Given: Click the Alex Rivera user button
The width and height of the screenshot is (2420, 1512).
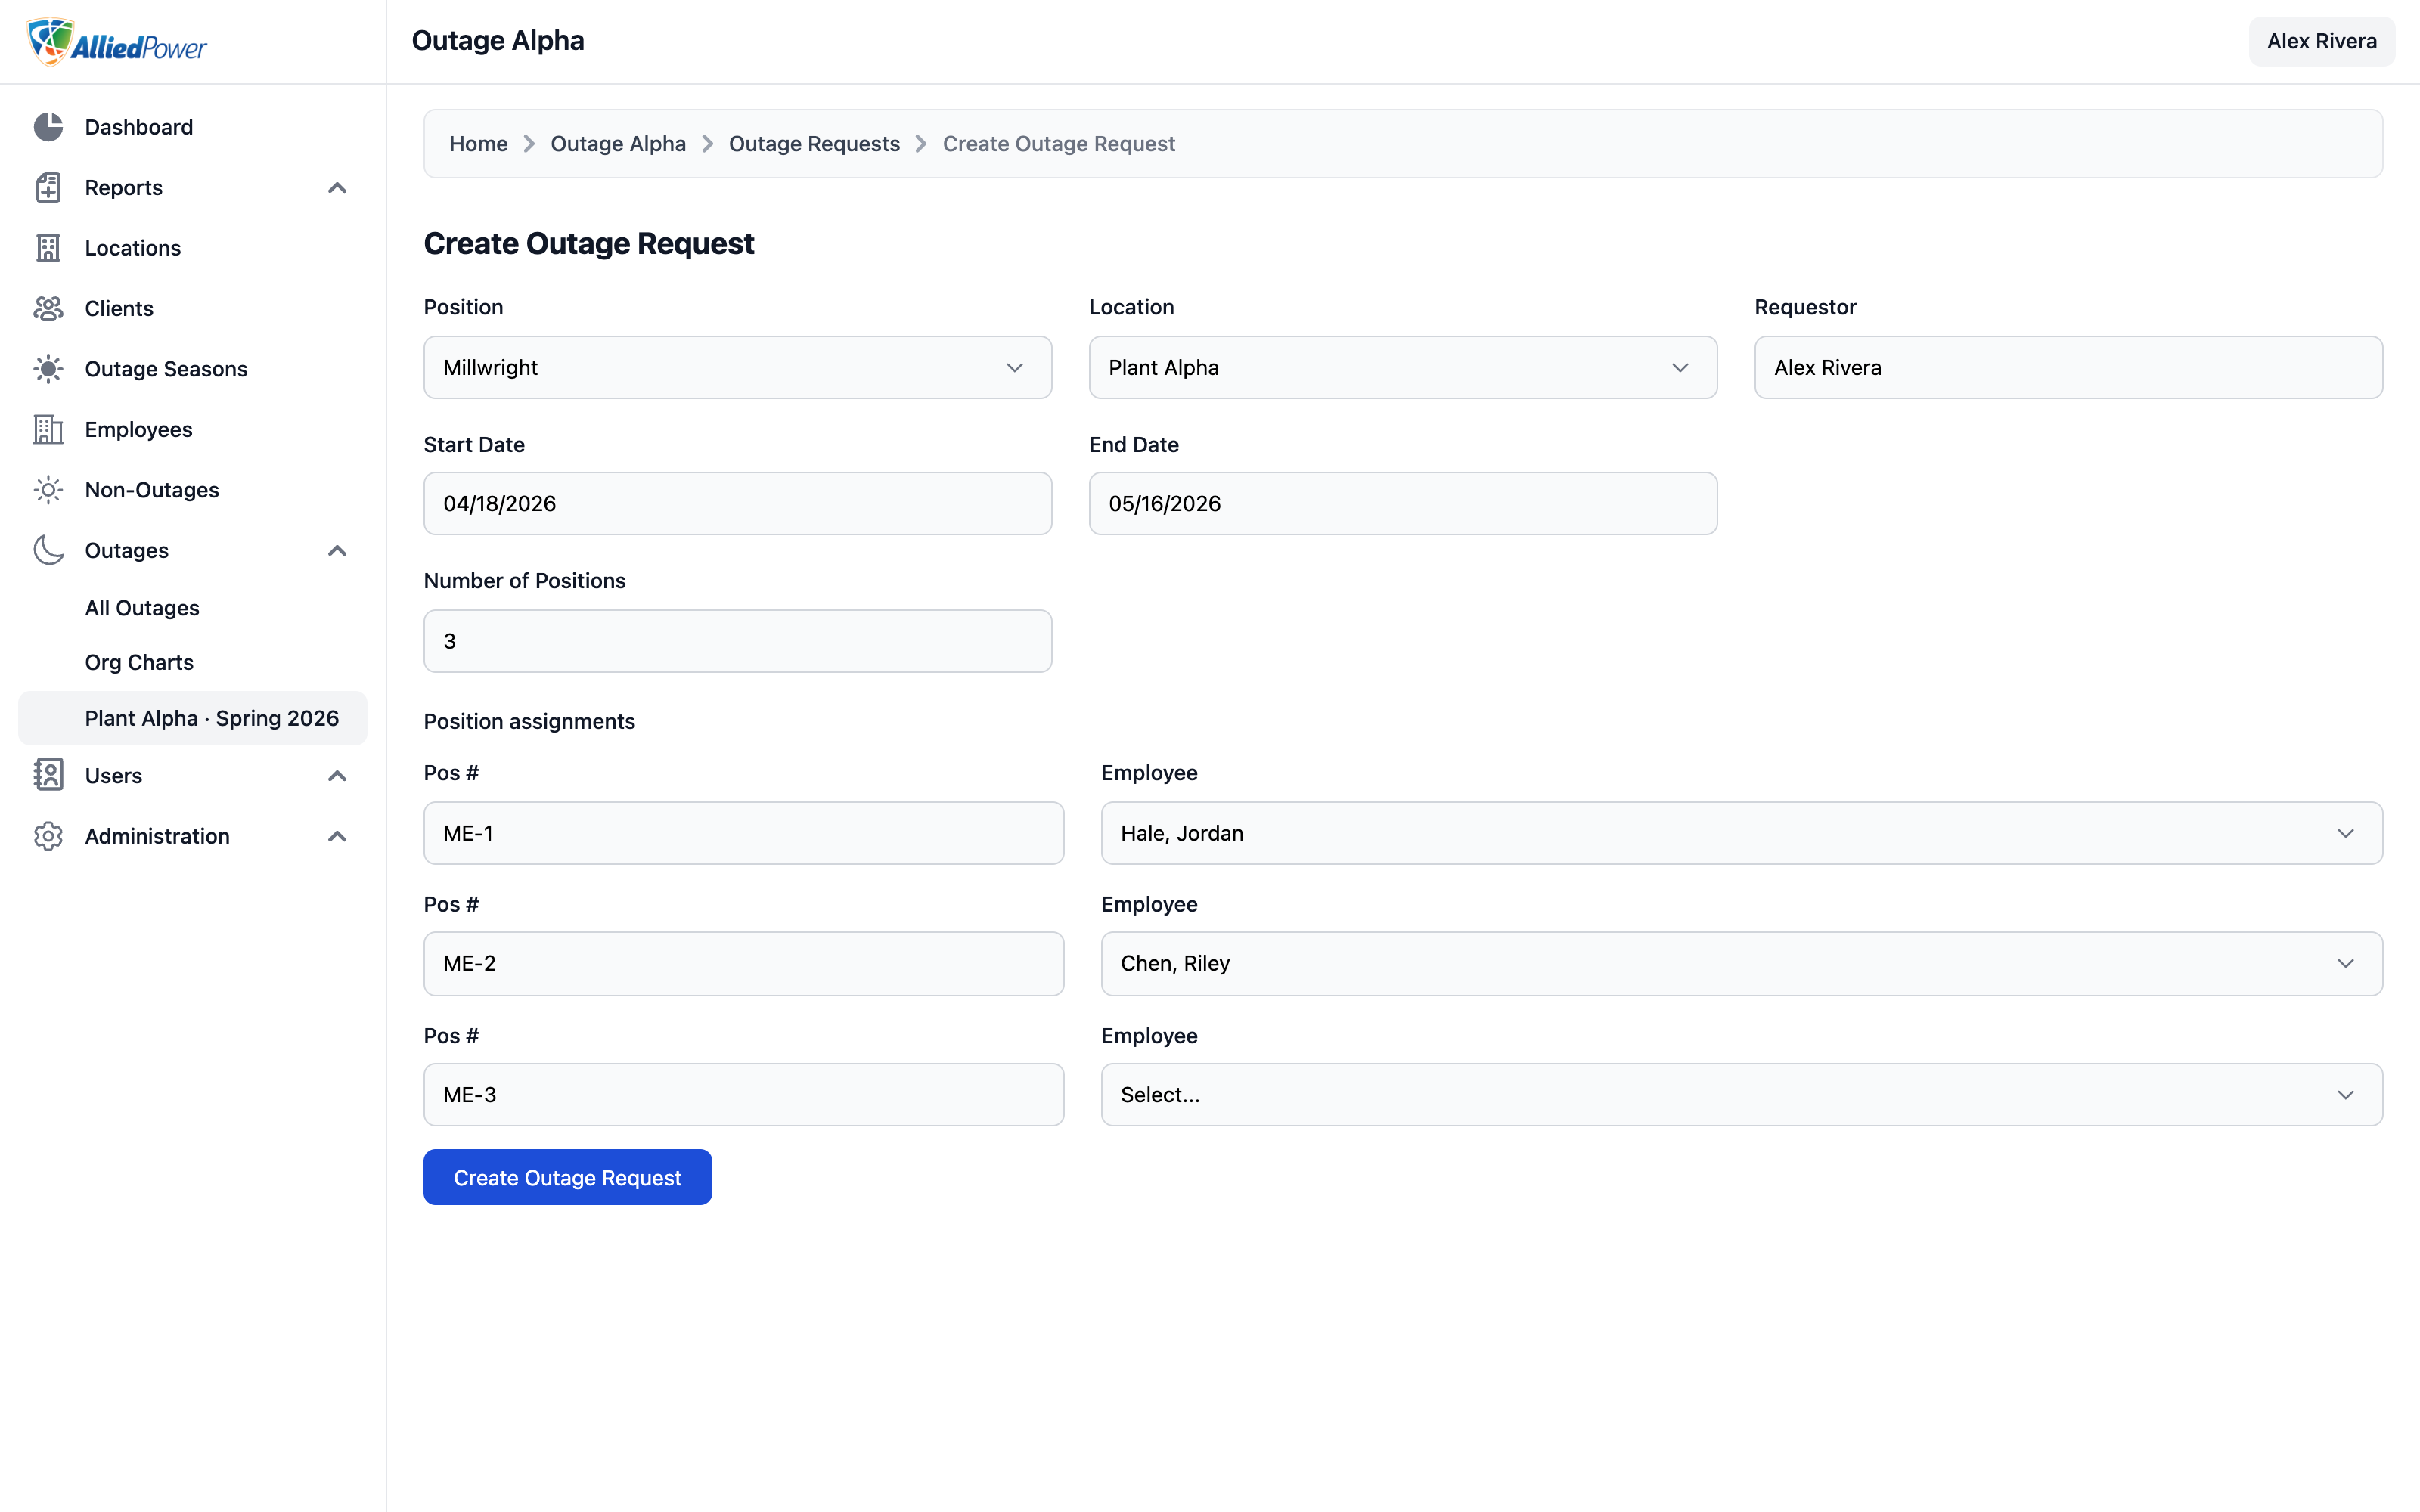Looking at the screenshot, I should [x=2321, y=41].
